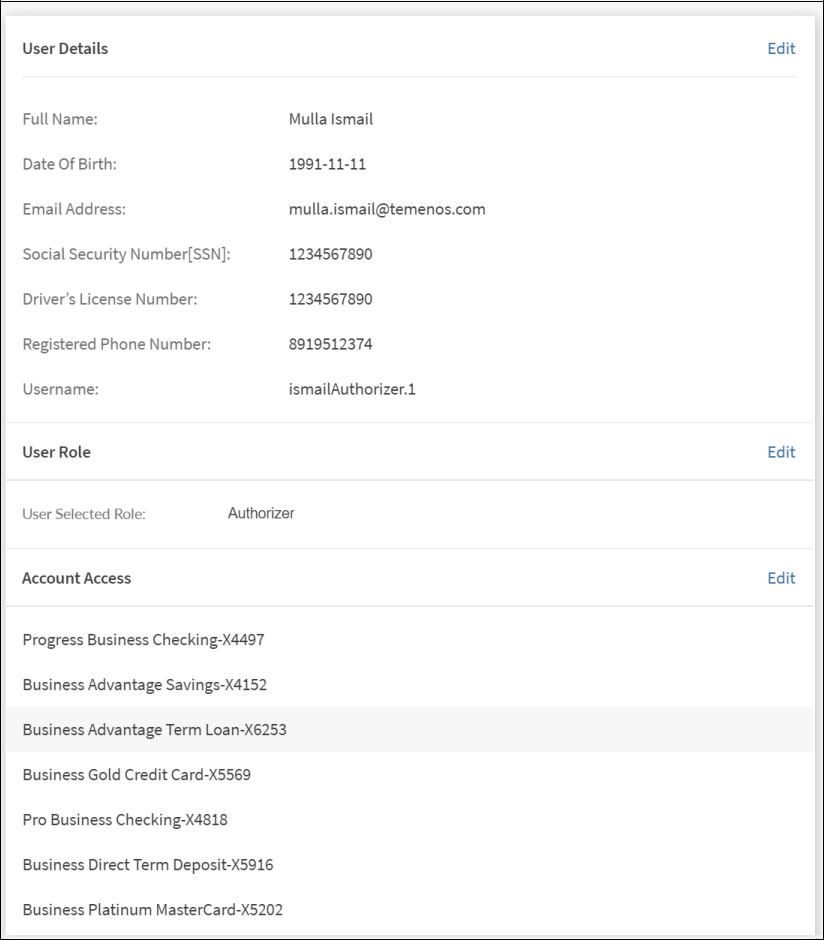Viewport: 824px width, 940px height.
Task: Click the full name value Mulla Ismail
Action: click(330, 119)
